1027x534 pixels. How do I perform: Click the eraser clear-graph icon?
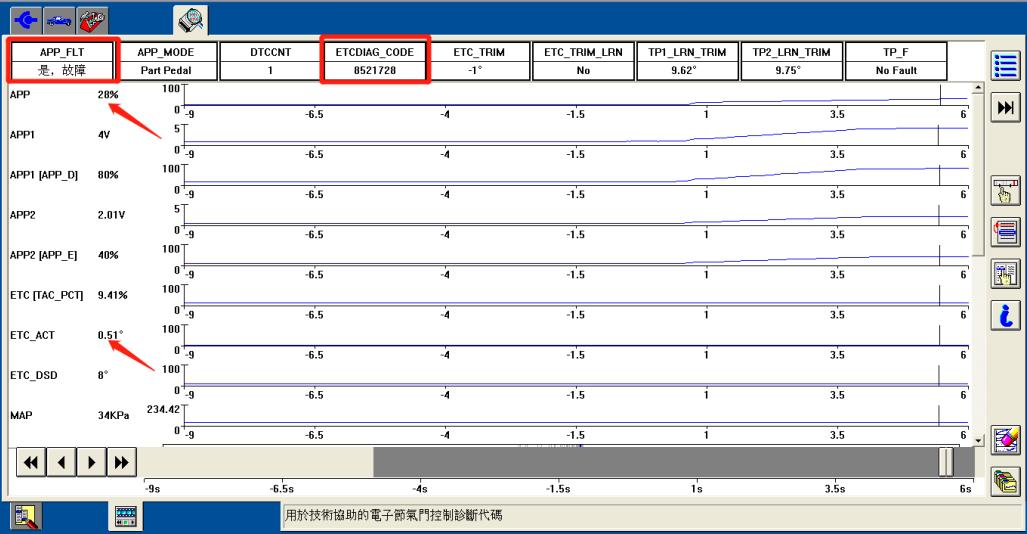tap(1005, 439)
